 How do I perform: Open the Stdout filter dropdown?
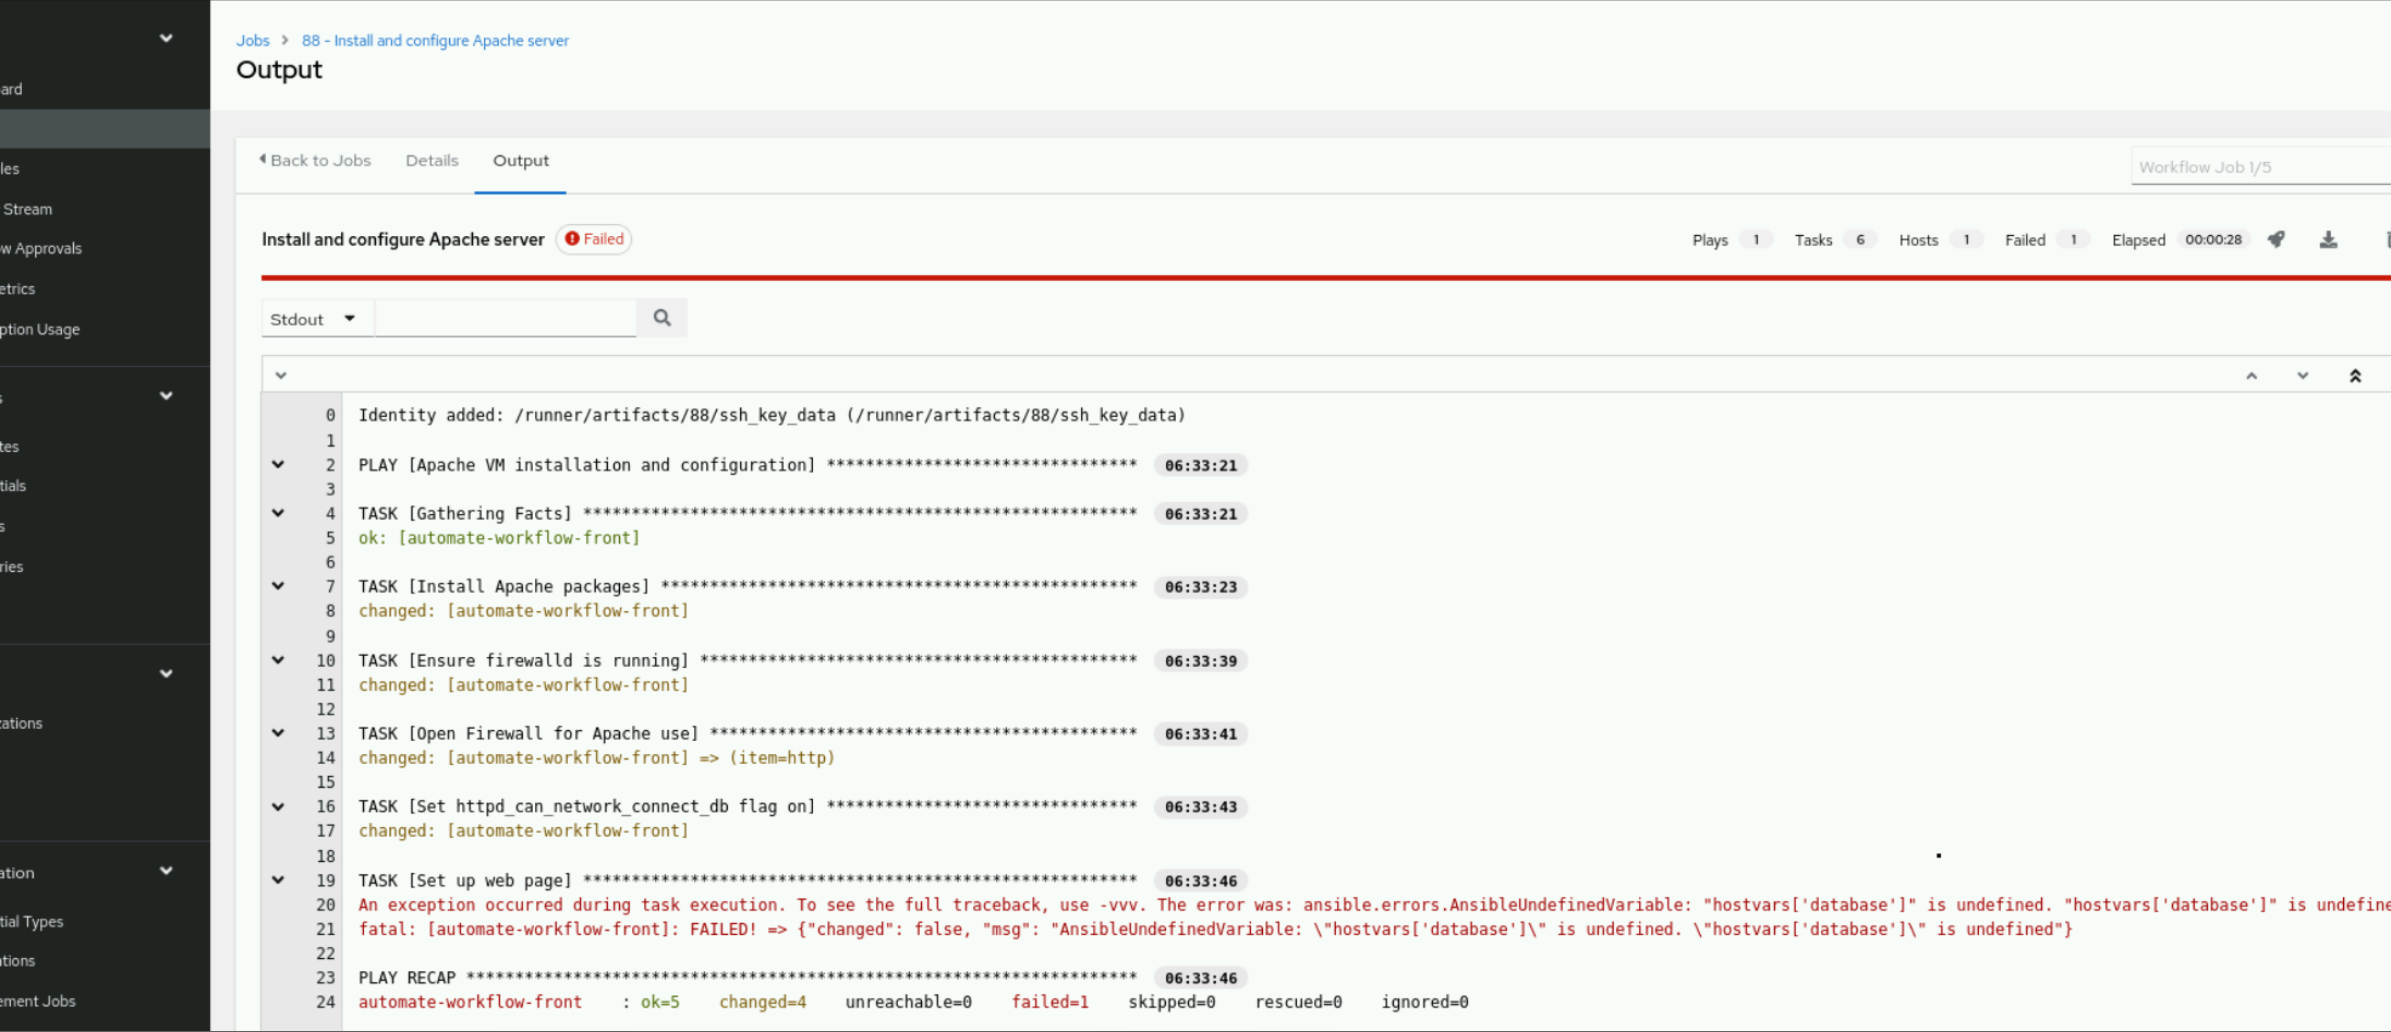tap(317, 319)
